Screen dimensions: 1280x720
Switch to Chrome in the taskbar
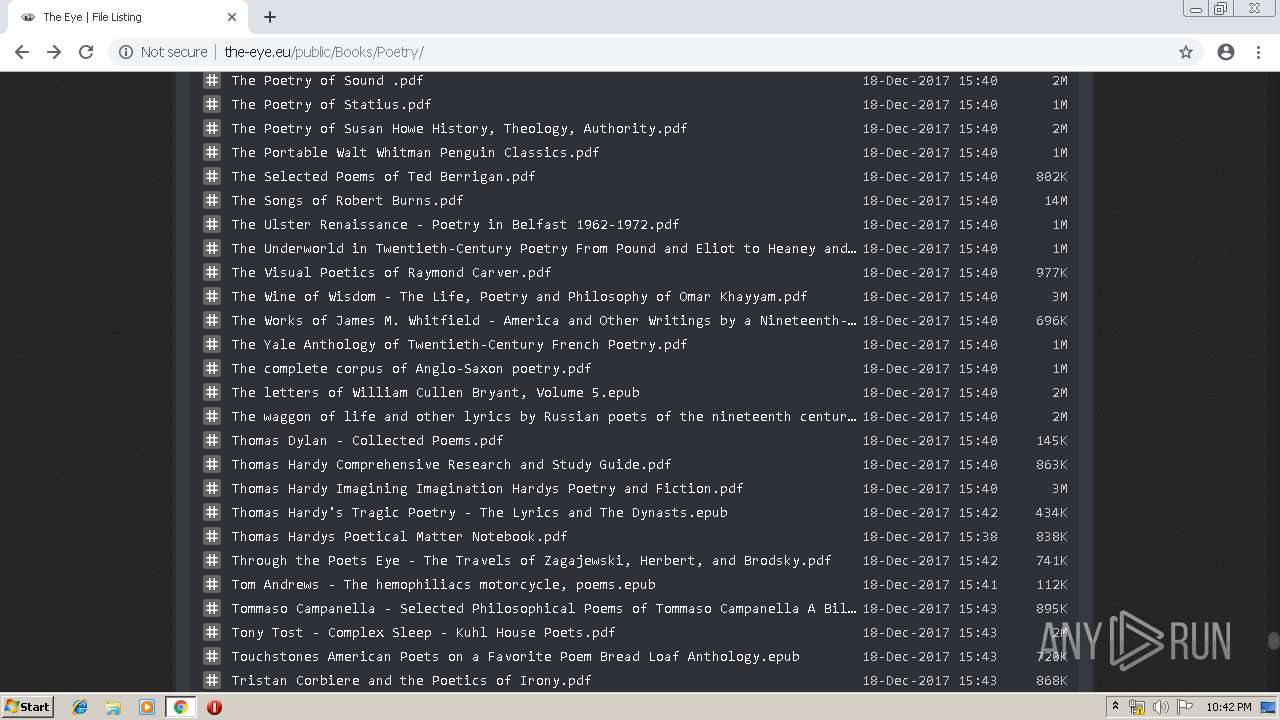pos(180,707)
